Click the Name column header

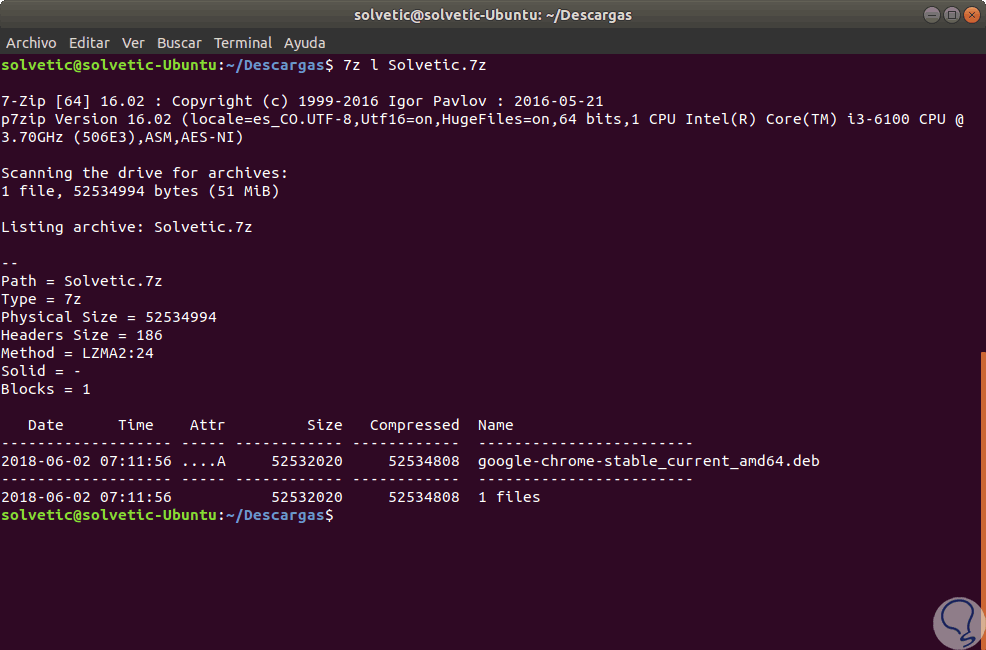[495, 425]
